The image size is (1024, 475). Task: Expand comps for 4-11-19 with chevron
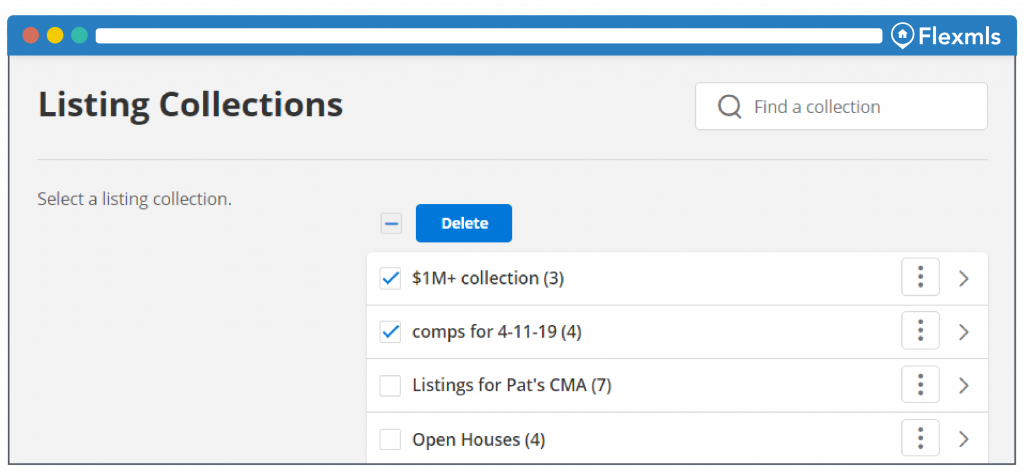(964, 332)
